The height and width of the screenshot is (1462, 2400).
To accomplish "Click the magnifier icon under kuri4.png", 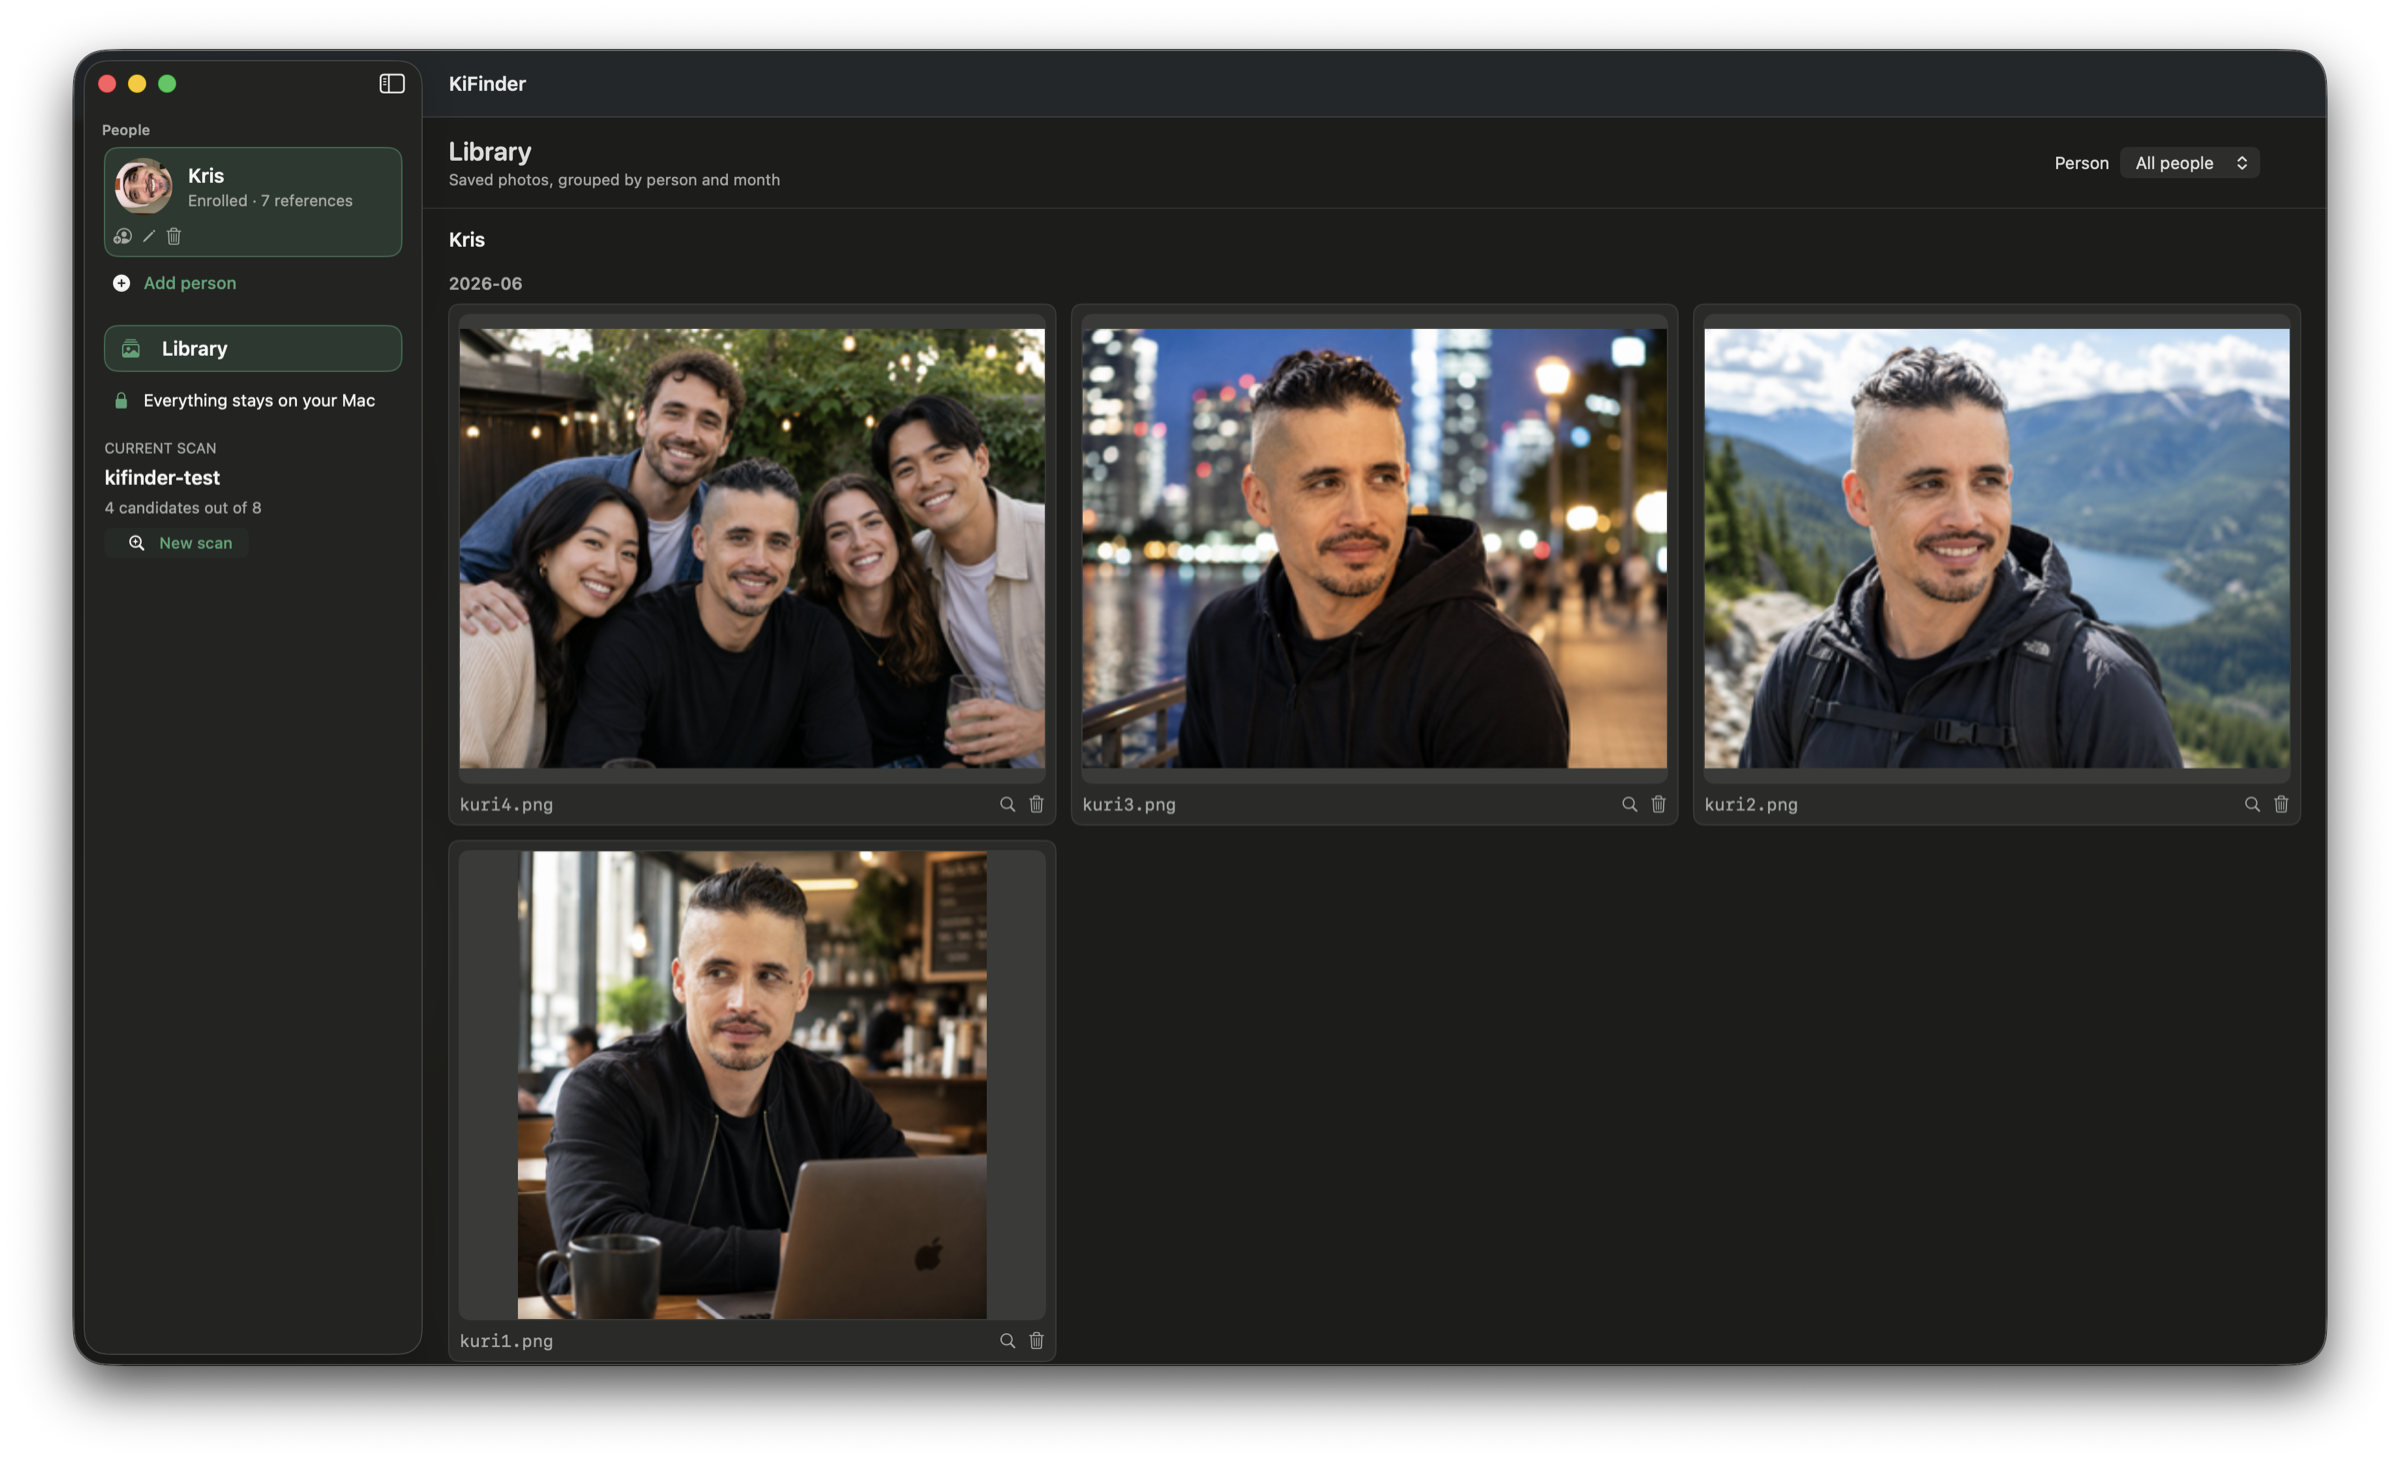I will click(x=1007, y=804).
